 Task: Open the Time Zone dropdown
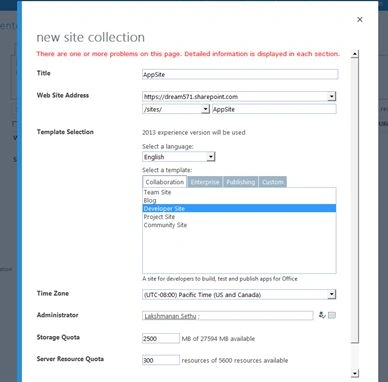[239, 295]
